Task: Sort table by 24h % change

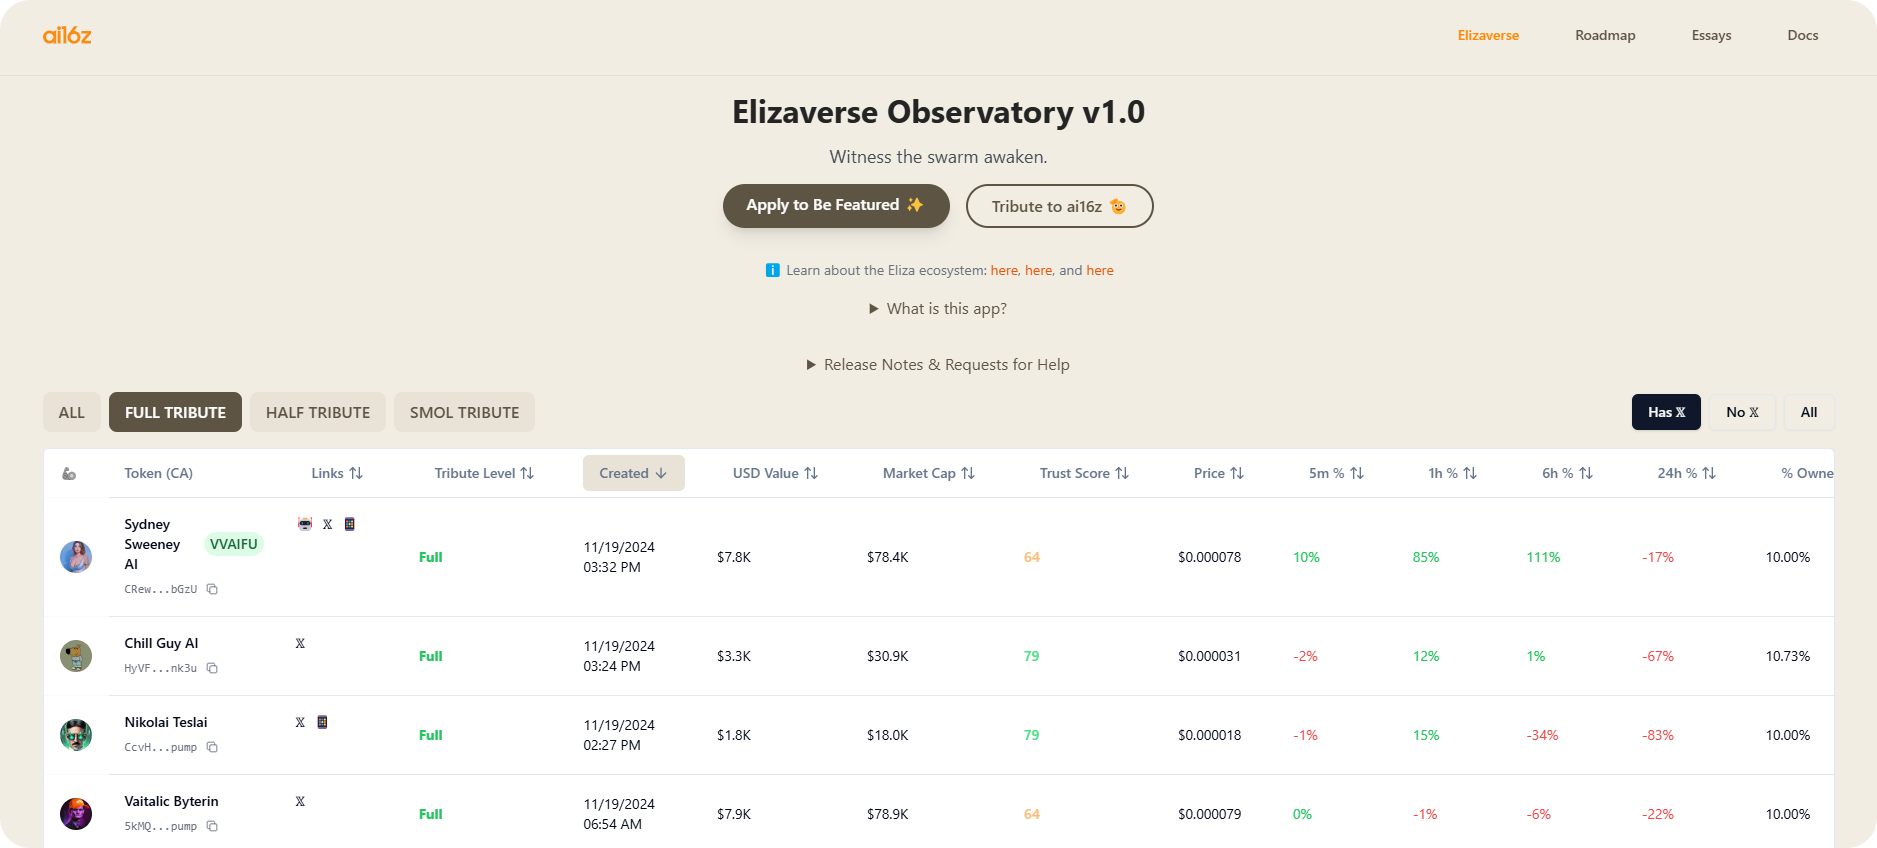Action: click(x=1686, y=473)
